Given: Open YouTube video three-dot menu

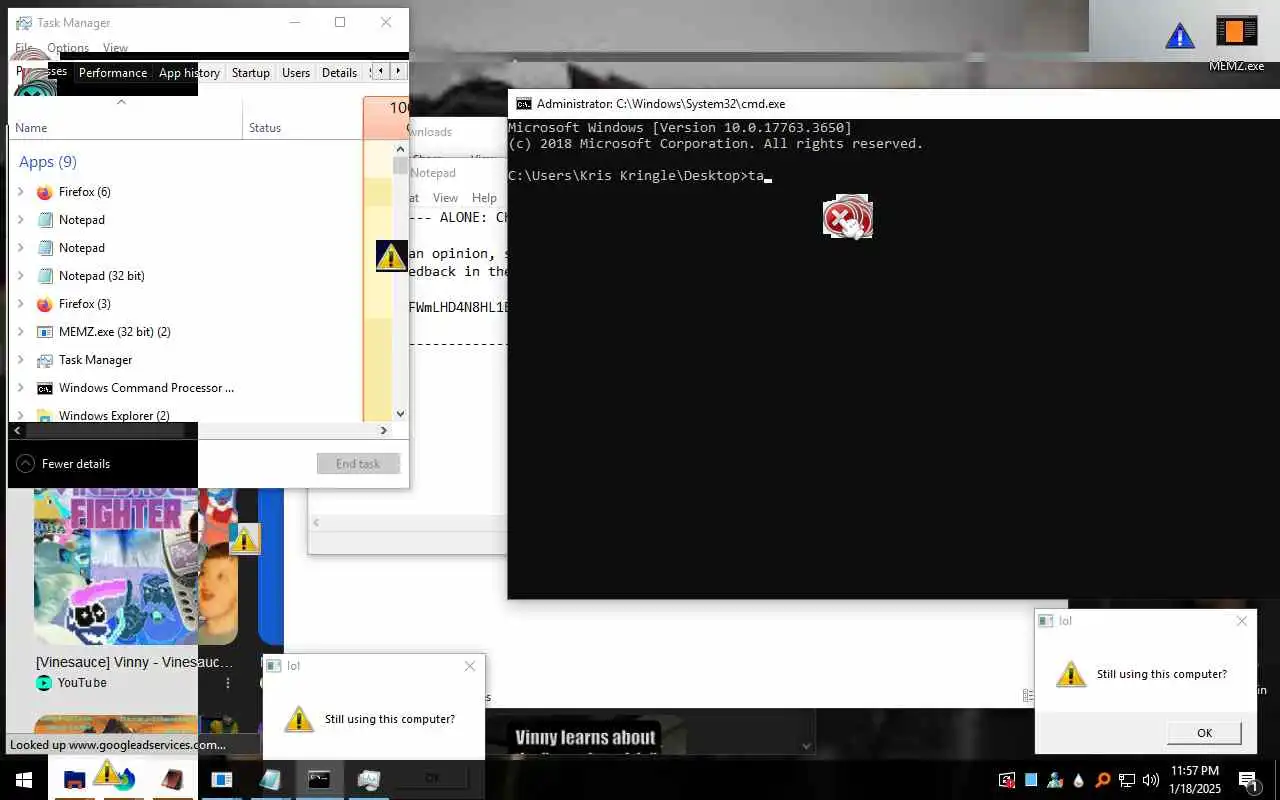Looking at the screenshot, I should click(228, 683).
